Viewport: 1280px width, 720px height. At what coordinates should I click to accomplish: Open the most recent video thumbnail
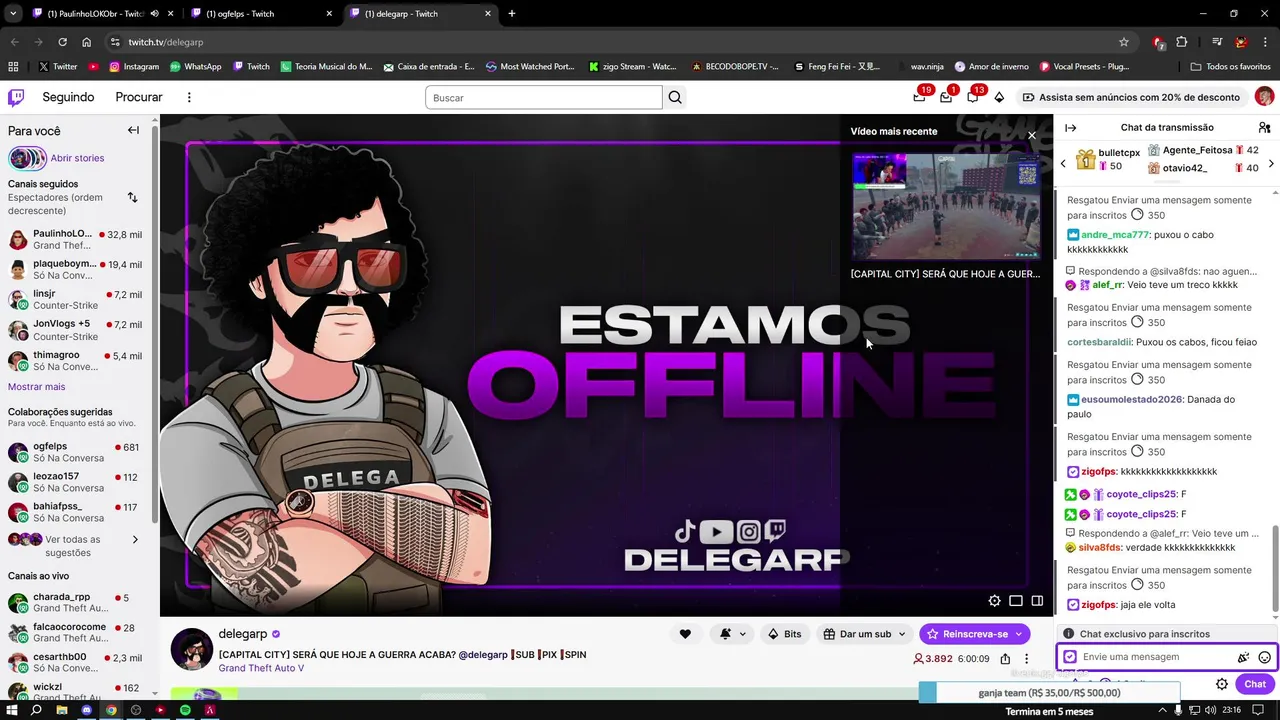(x=946, y=206)
